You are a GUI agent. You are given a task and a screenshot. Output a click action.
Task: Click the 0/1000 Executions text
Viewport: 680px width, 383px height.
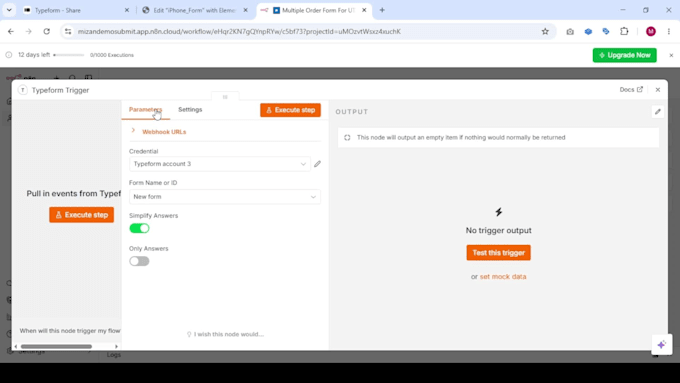tap(112, 55)
